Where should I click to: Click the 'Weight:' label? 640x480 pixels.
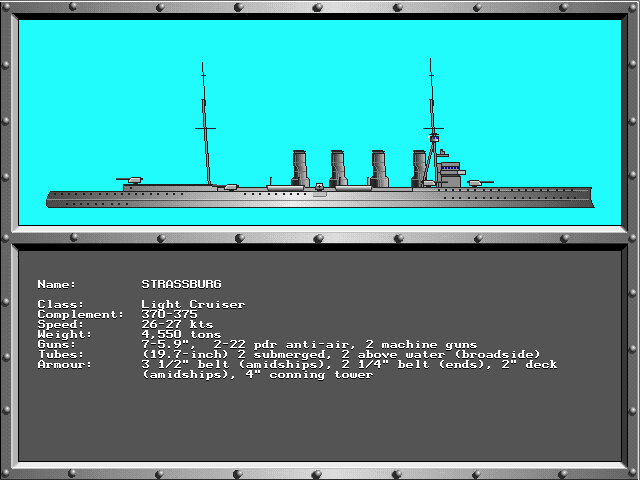coord(64,335)
